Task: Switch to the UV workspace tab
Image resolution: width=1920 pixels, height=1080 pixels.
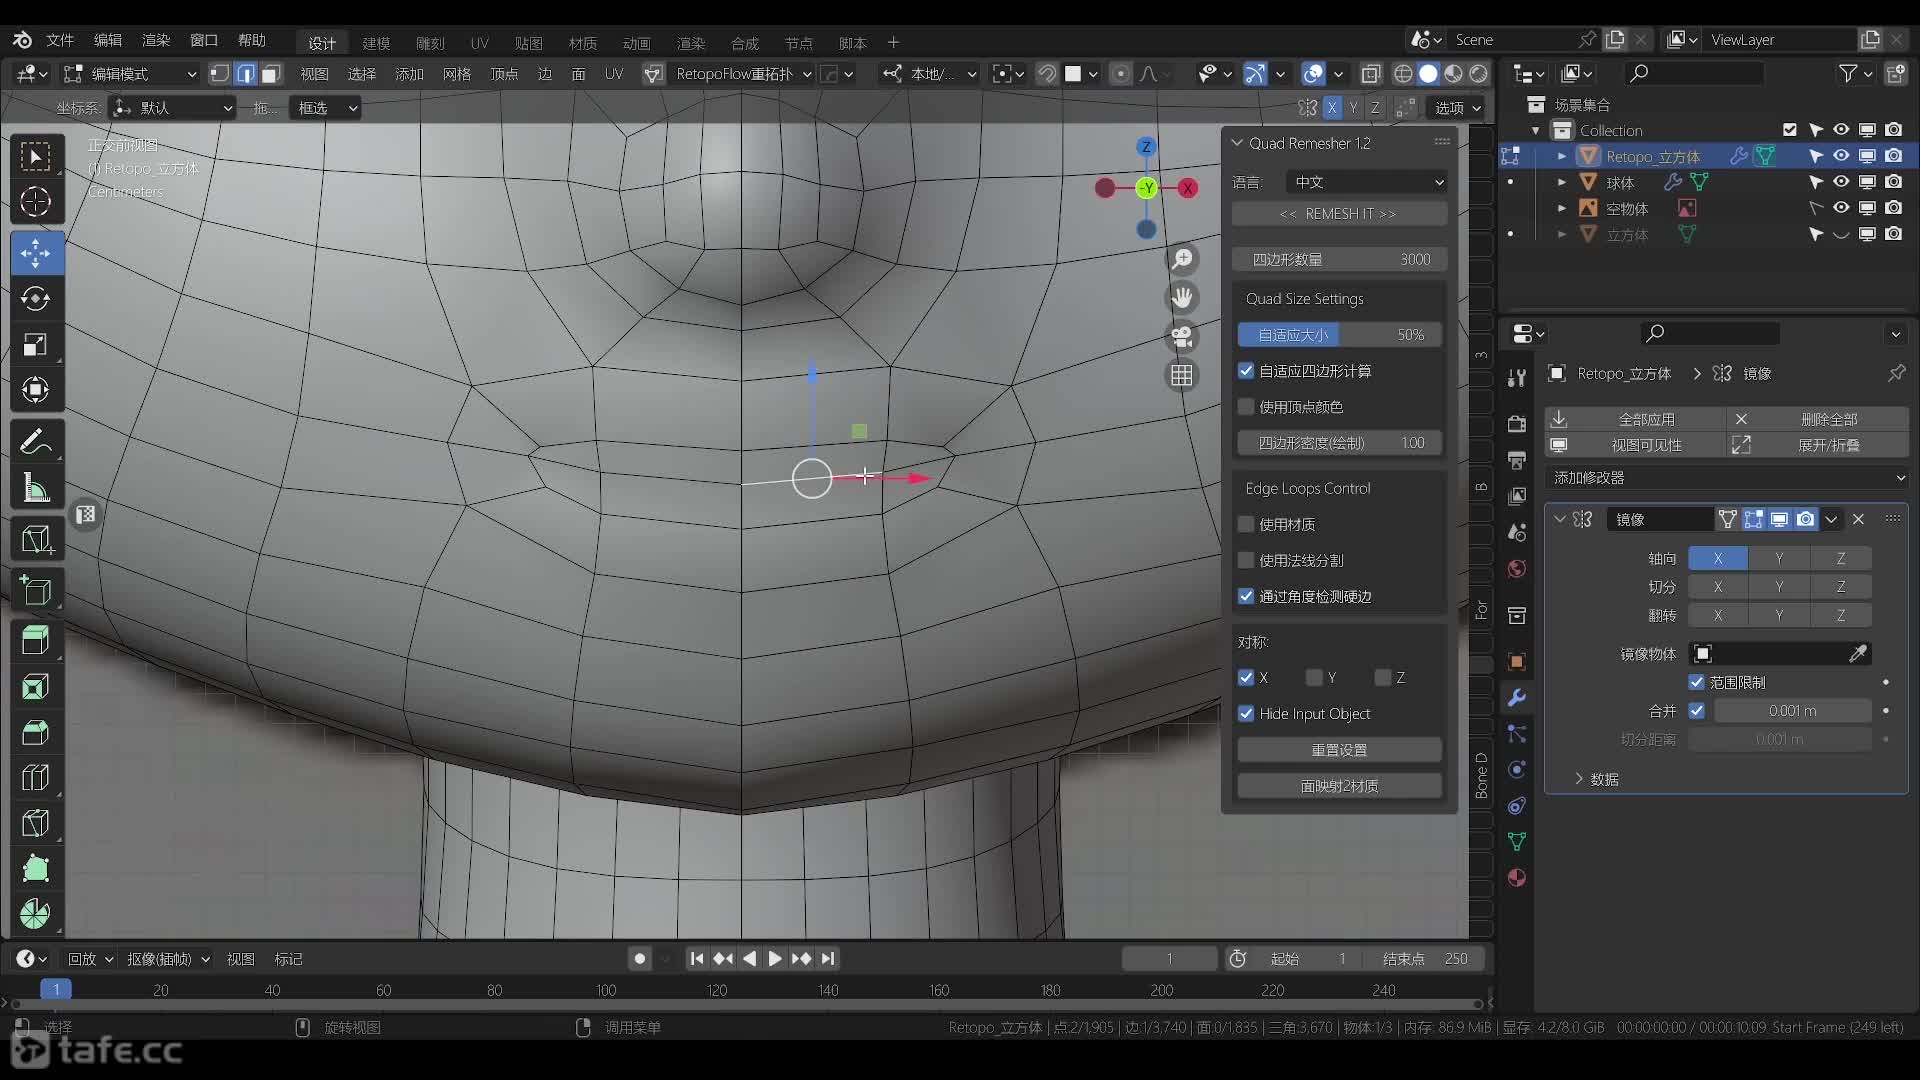Action: (x=480, y=43)
